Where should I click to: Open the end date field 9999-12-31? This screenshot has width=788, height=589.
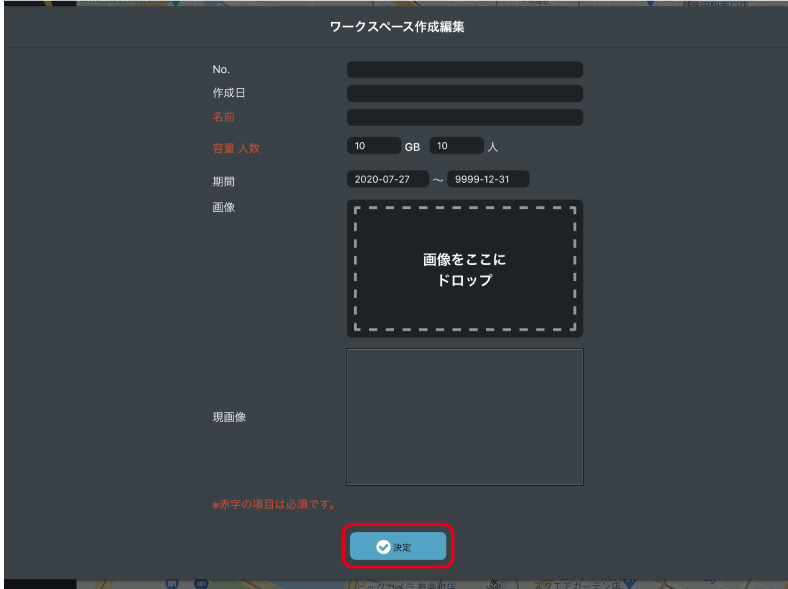click(488, 180)
